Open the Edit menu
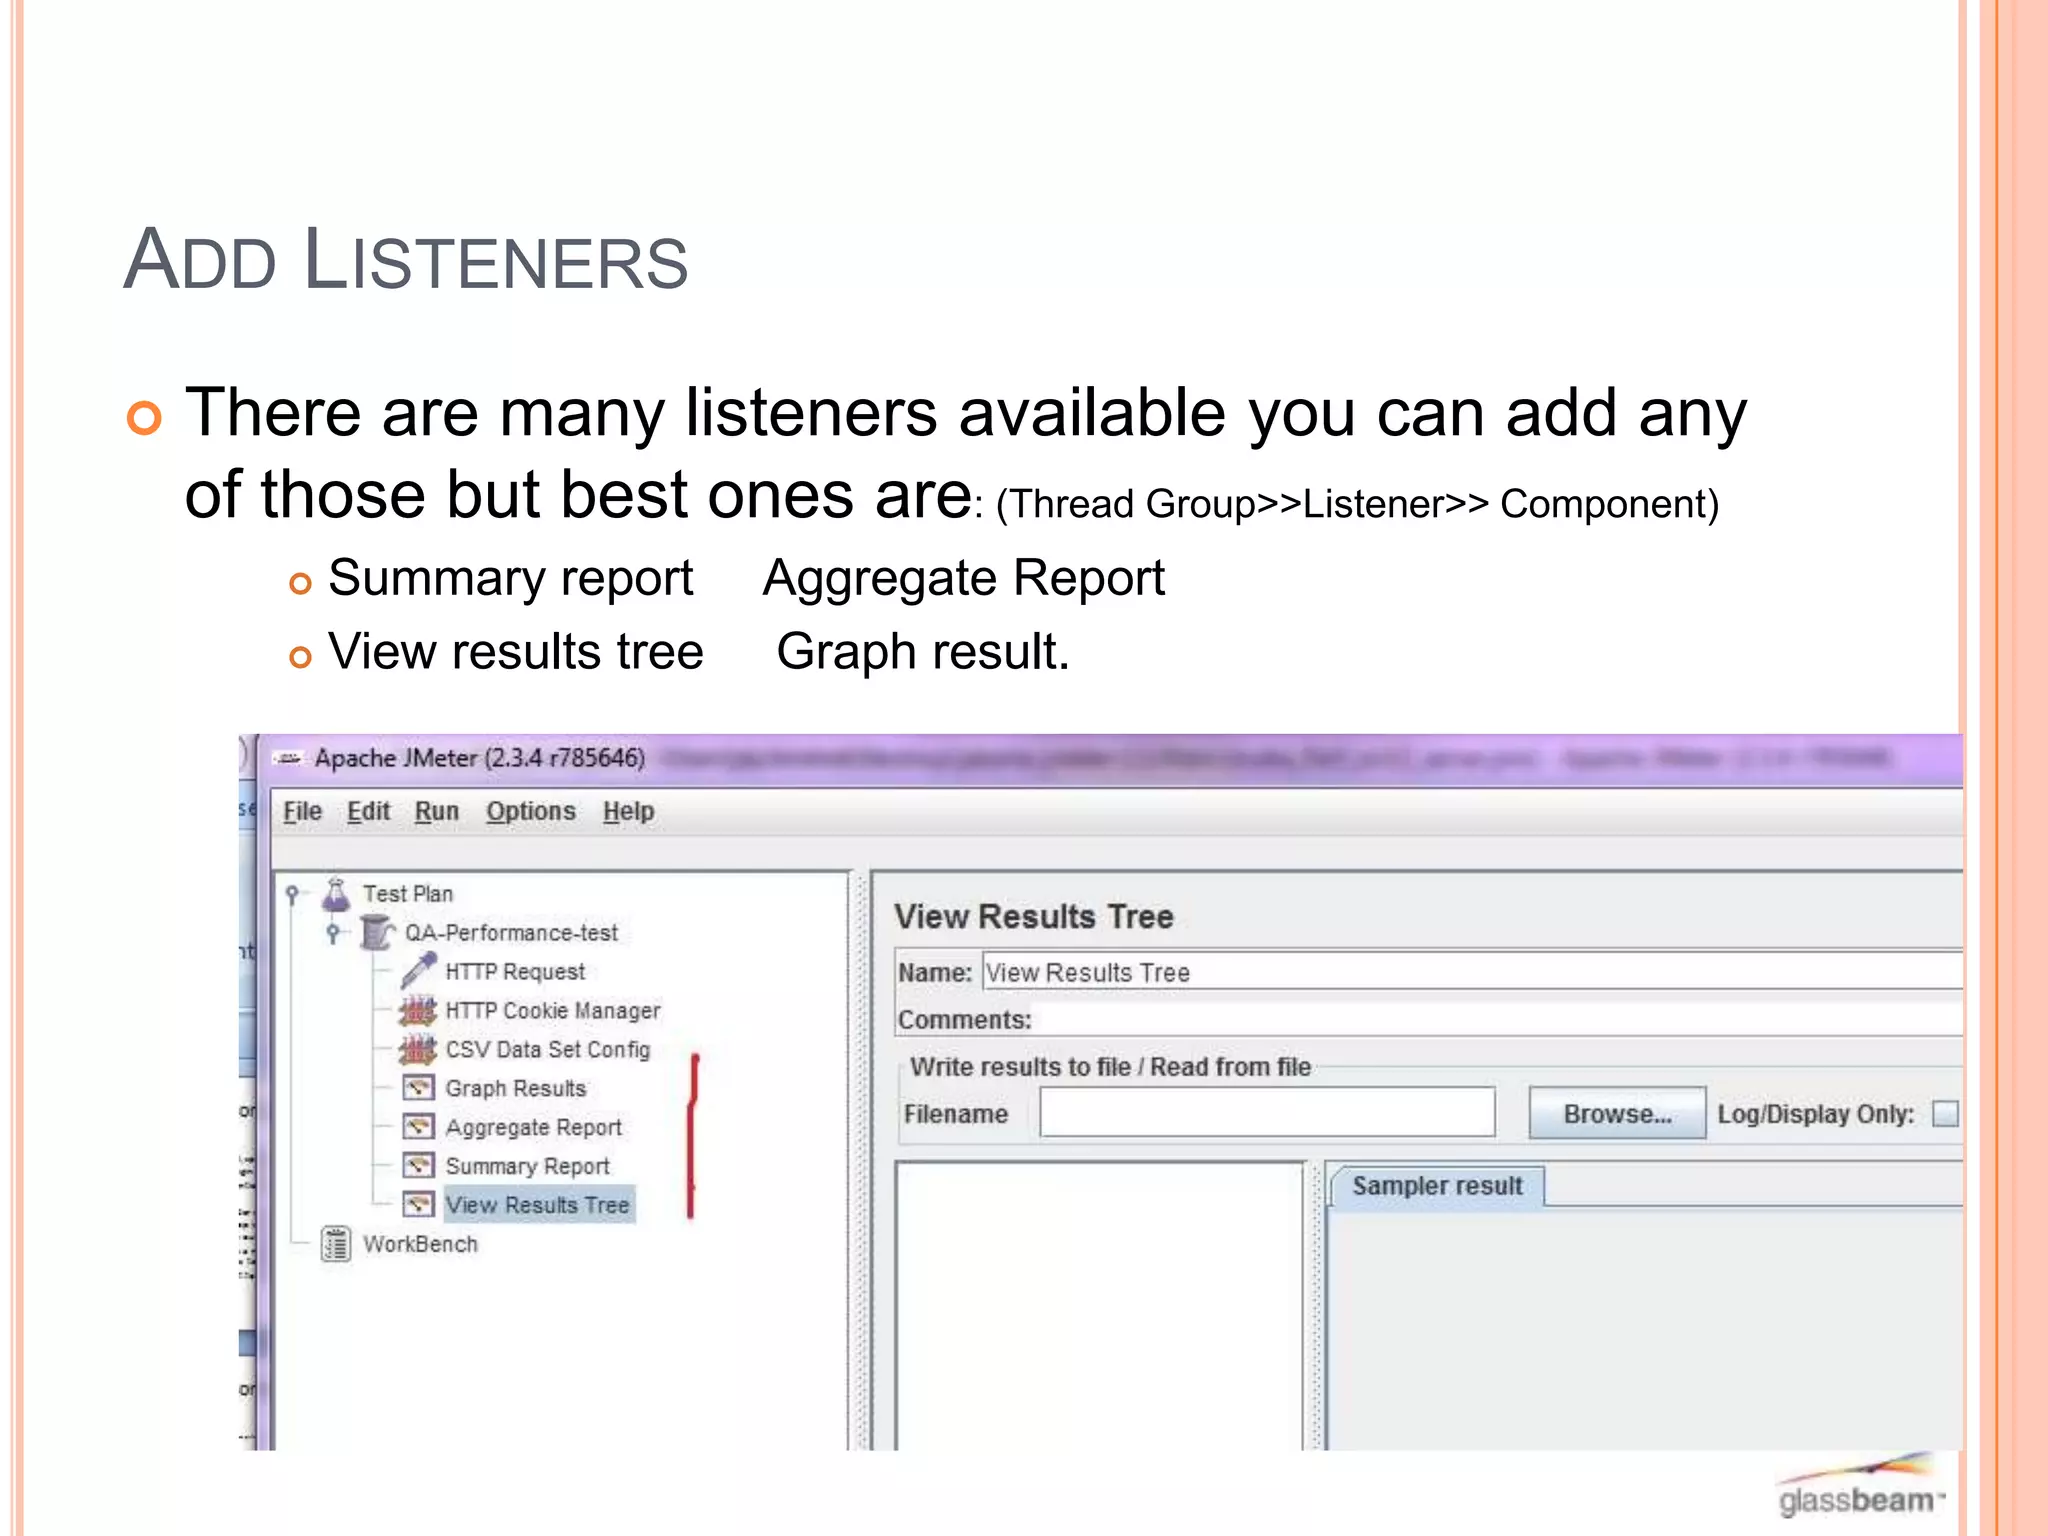Image resolution: width=2048 pixels, height=1536 pixels. point(368,811)
